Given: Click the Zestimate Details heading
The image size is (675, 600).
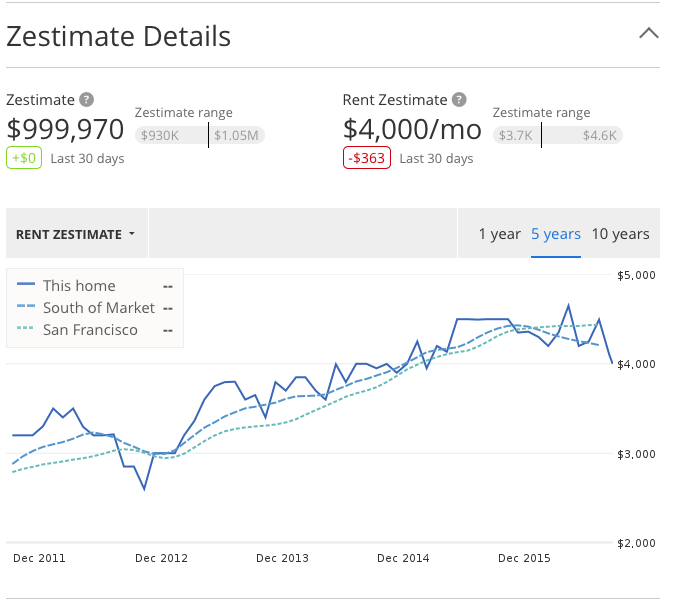Looking at the screenshot, I should click(x=118, y=36).
